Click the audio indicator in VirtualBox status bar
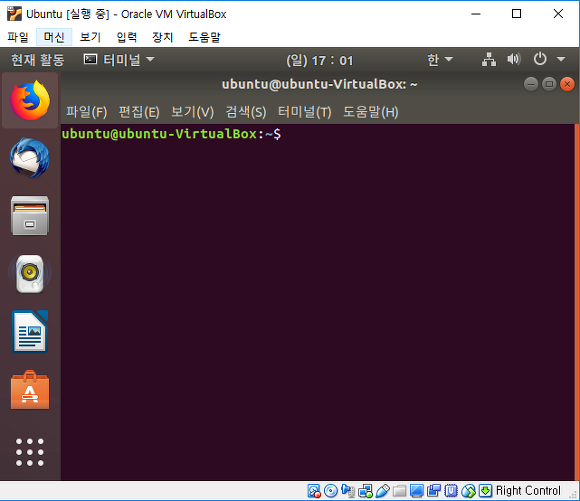580x501 pixels. point(348,491)
